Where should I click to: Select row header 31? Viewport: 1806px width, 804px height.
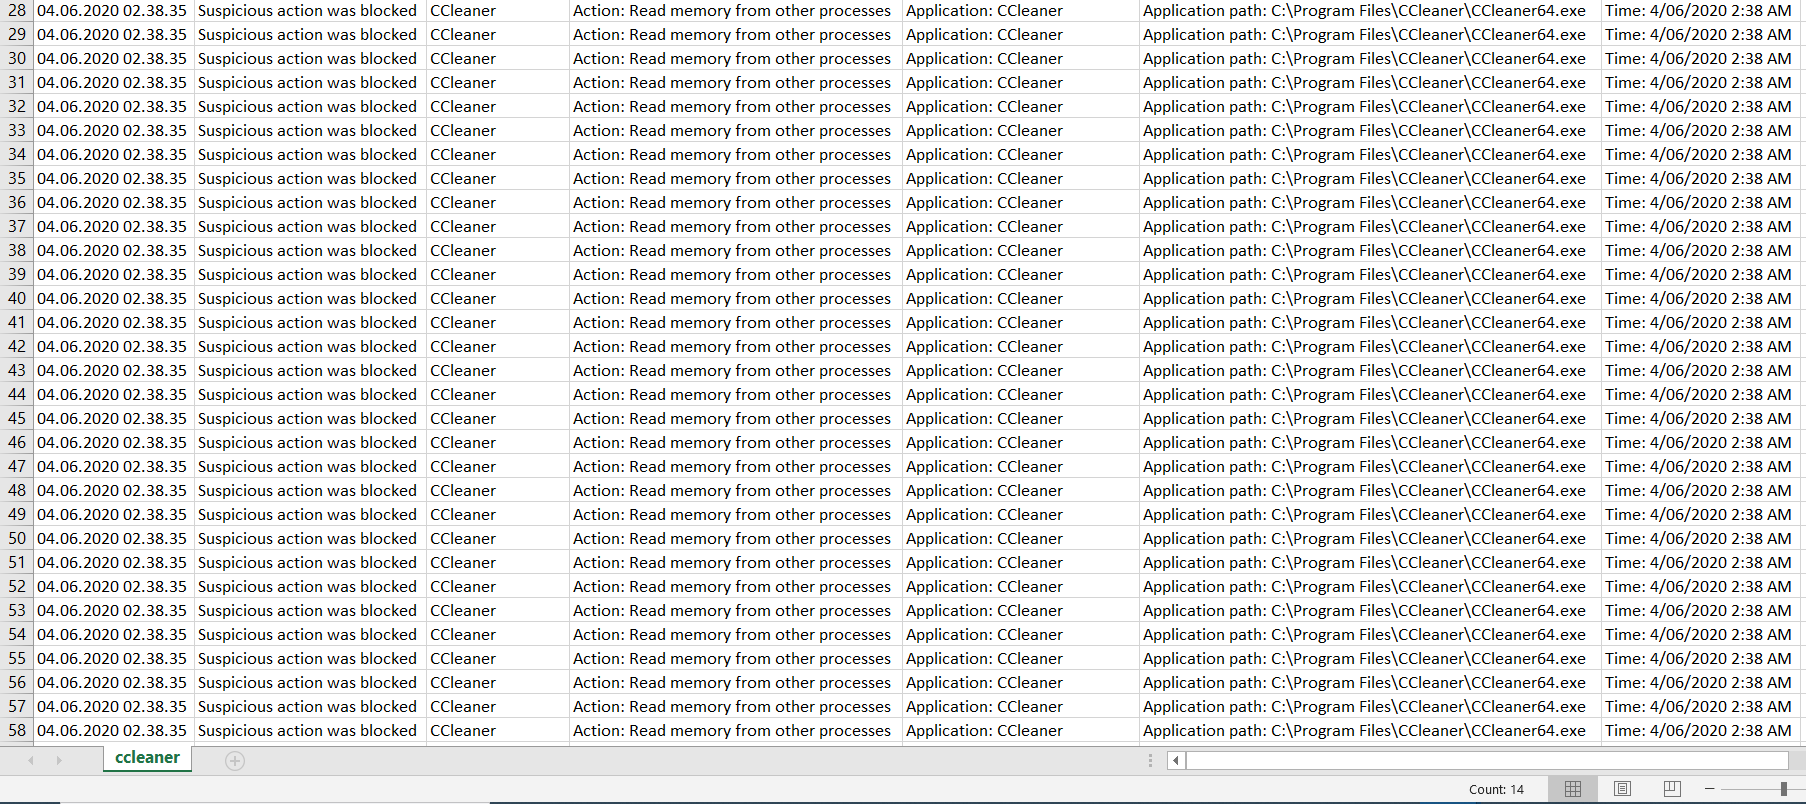pyautogui.click(x=17, y=82)
